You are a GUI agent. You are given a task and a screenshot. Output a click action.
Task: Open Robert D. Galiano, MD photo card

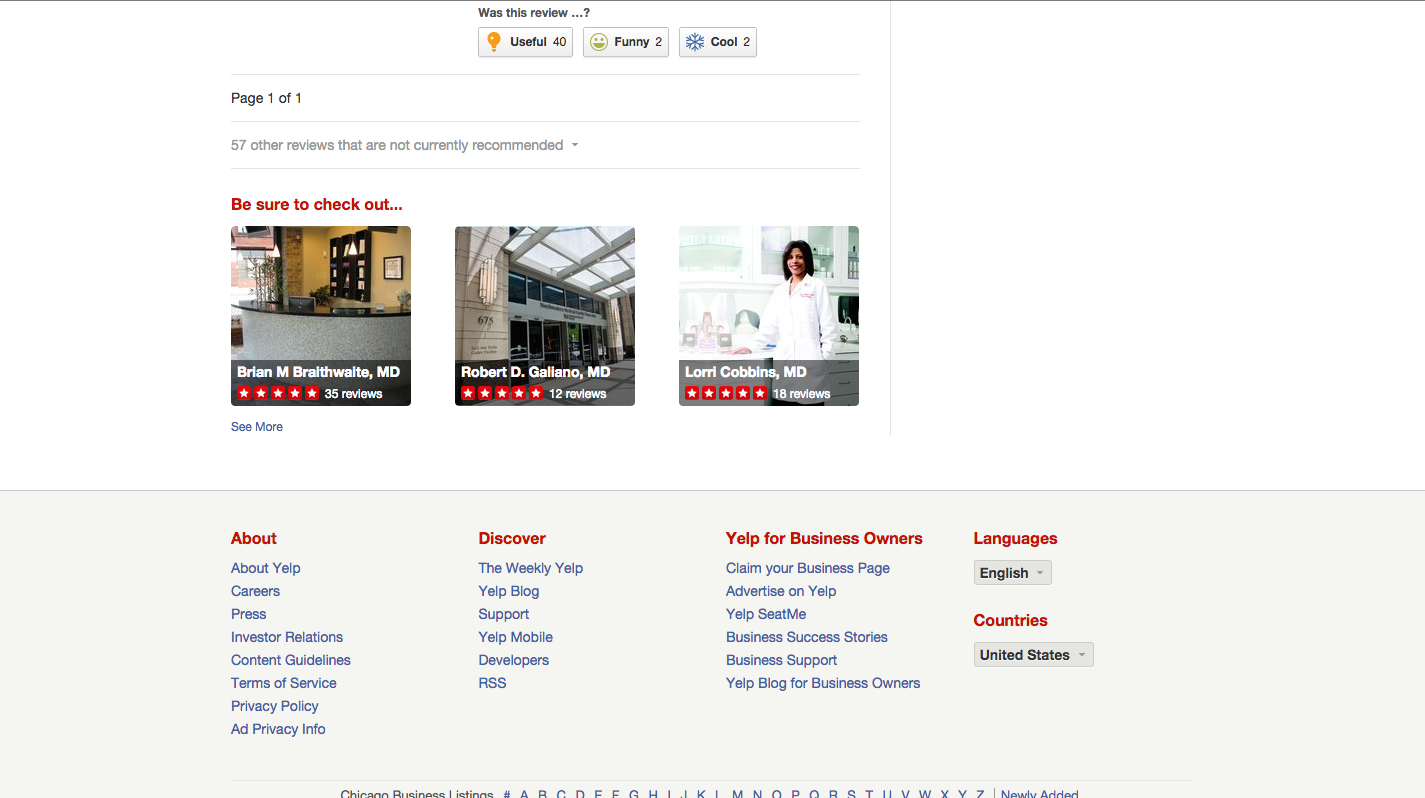click(545, 316)
